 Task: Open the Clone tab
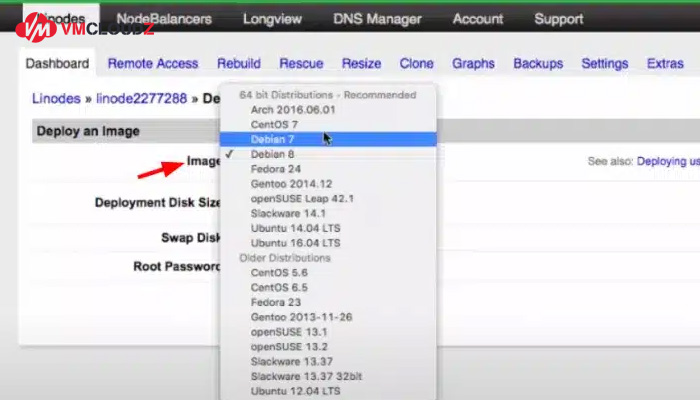tap(416, 63)
